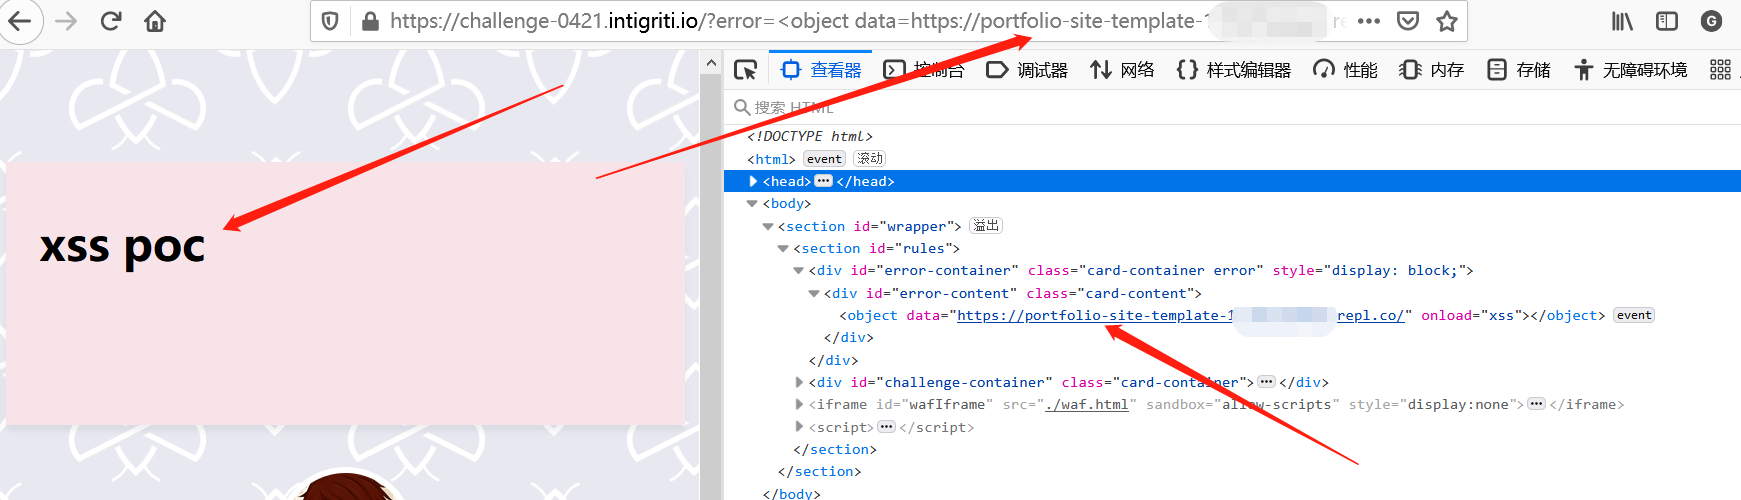Expand the wafIframe iframe node

[x=799, y=405]
